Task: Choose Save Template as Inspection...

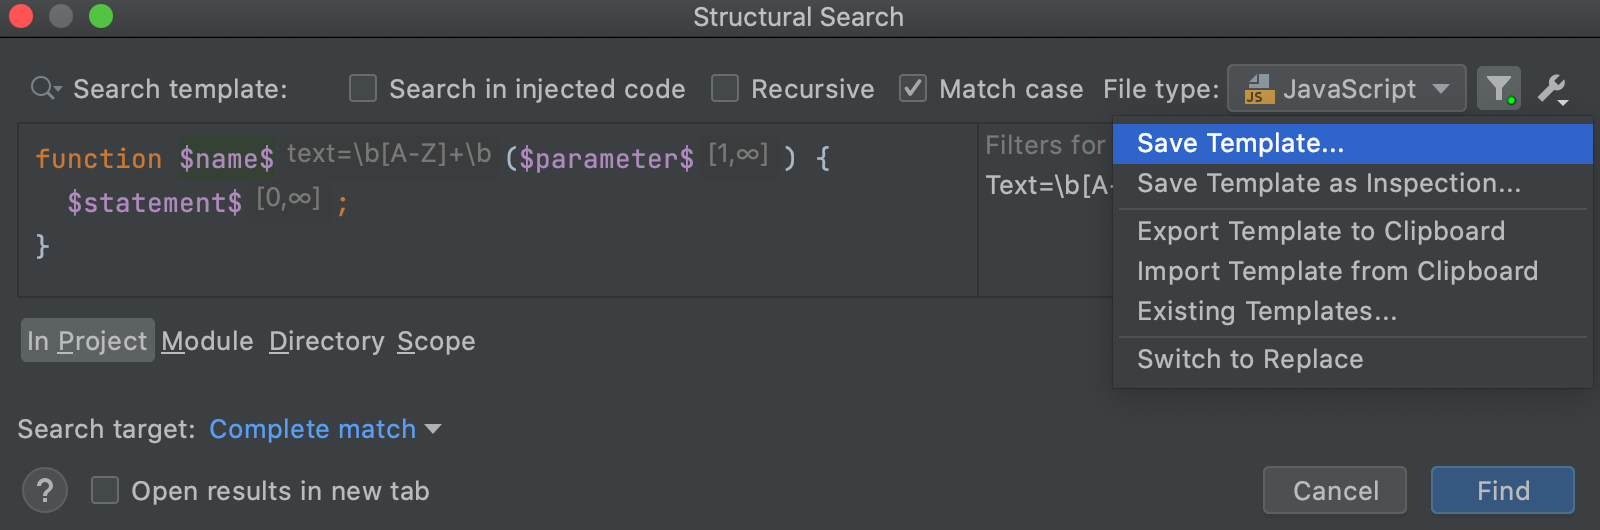Action: pos(1328,184)
